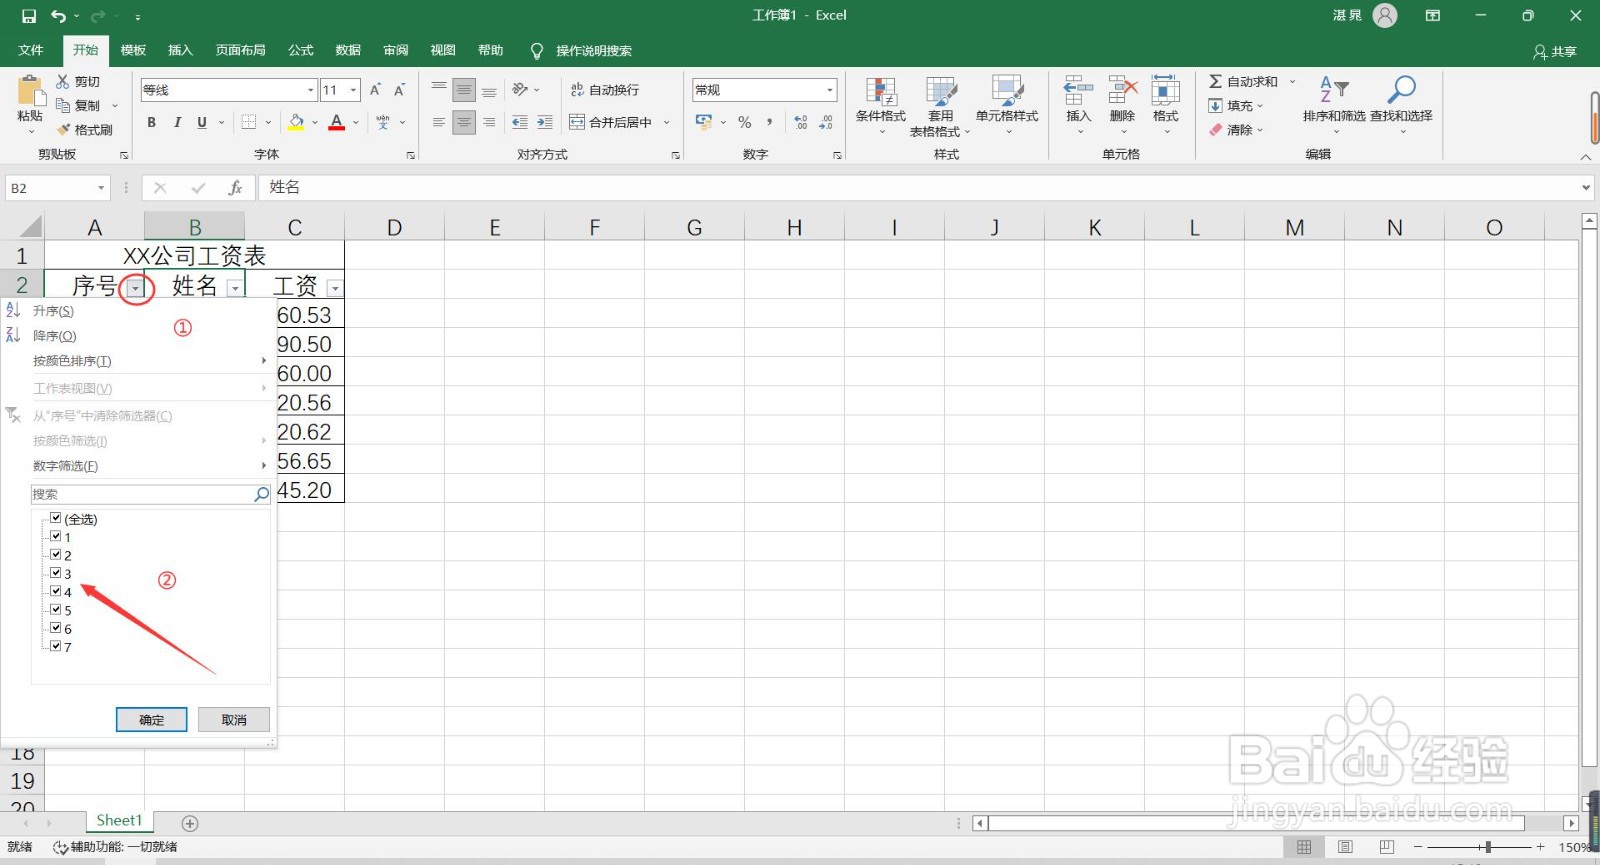Image resolution: width=1600 pixels, height=865 pixels.
Task: Click the 确定 OK button
Action: (x=152, y=720)
